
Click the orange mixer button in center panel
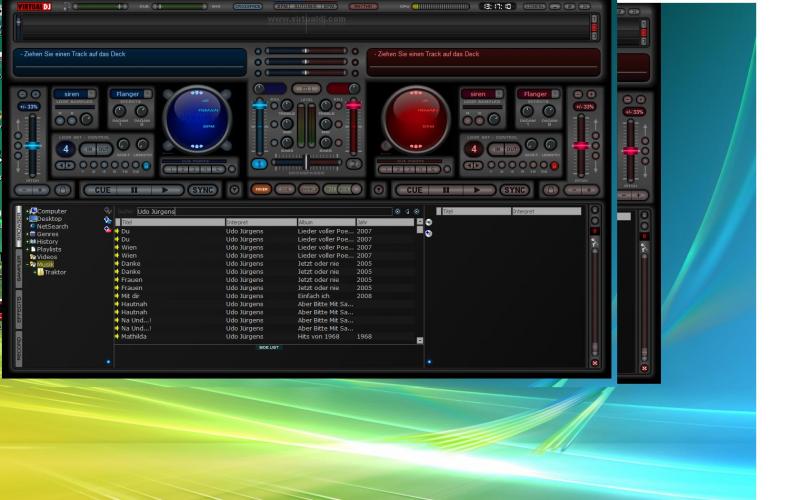tap(261, 189)
